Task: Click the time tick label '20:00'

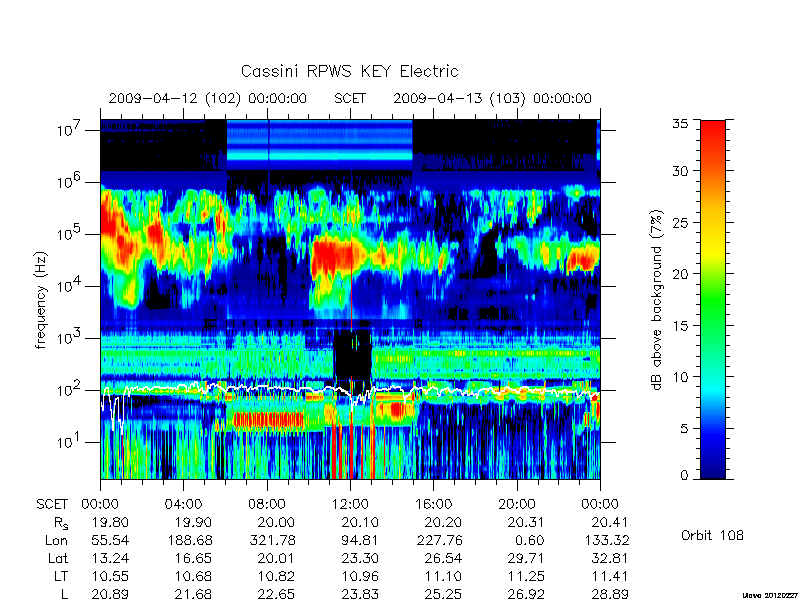Action: point(517,504)
